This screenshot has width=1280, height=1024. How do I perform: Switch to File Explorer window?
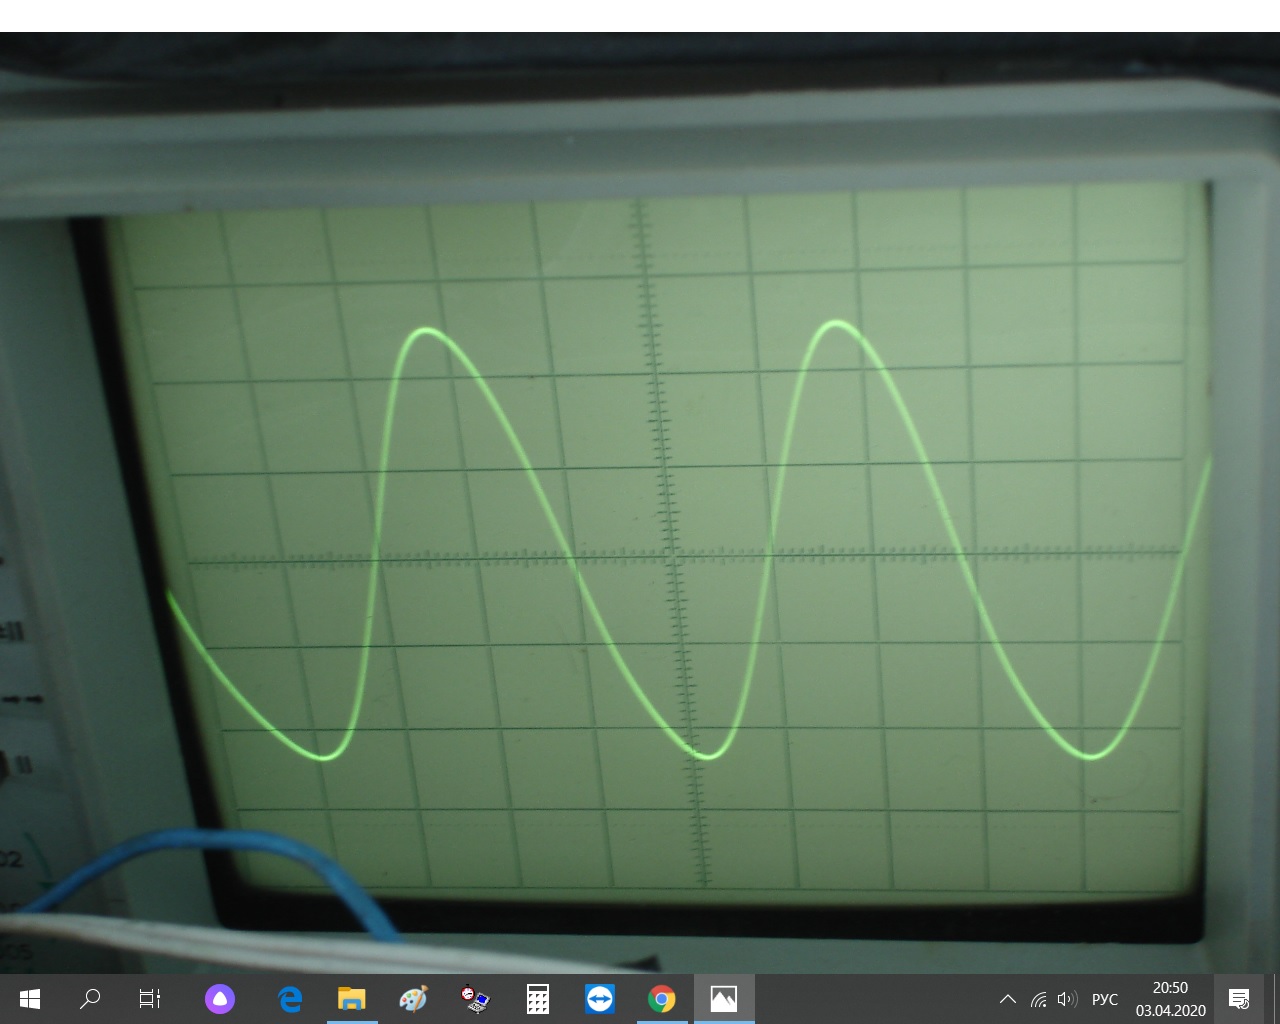352,998
